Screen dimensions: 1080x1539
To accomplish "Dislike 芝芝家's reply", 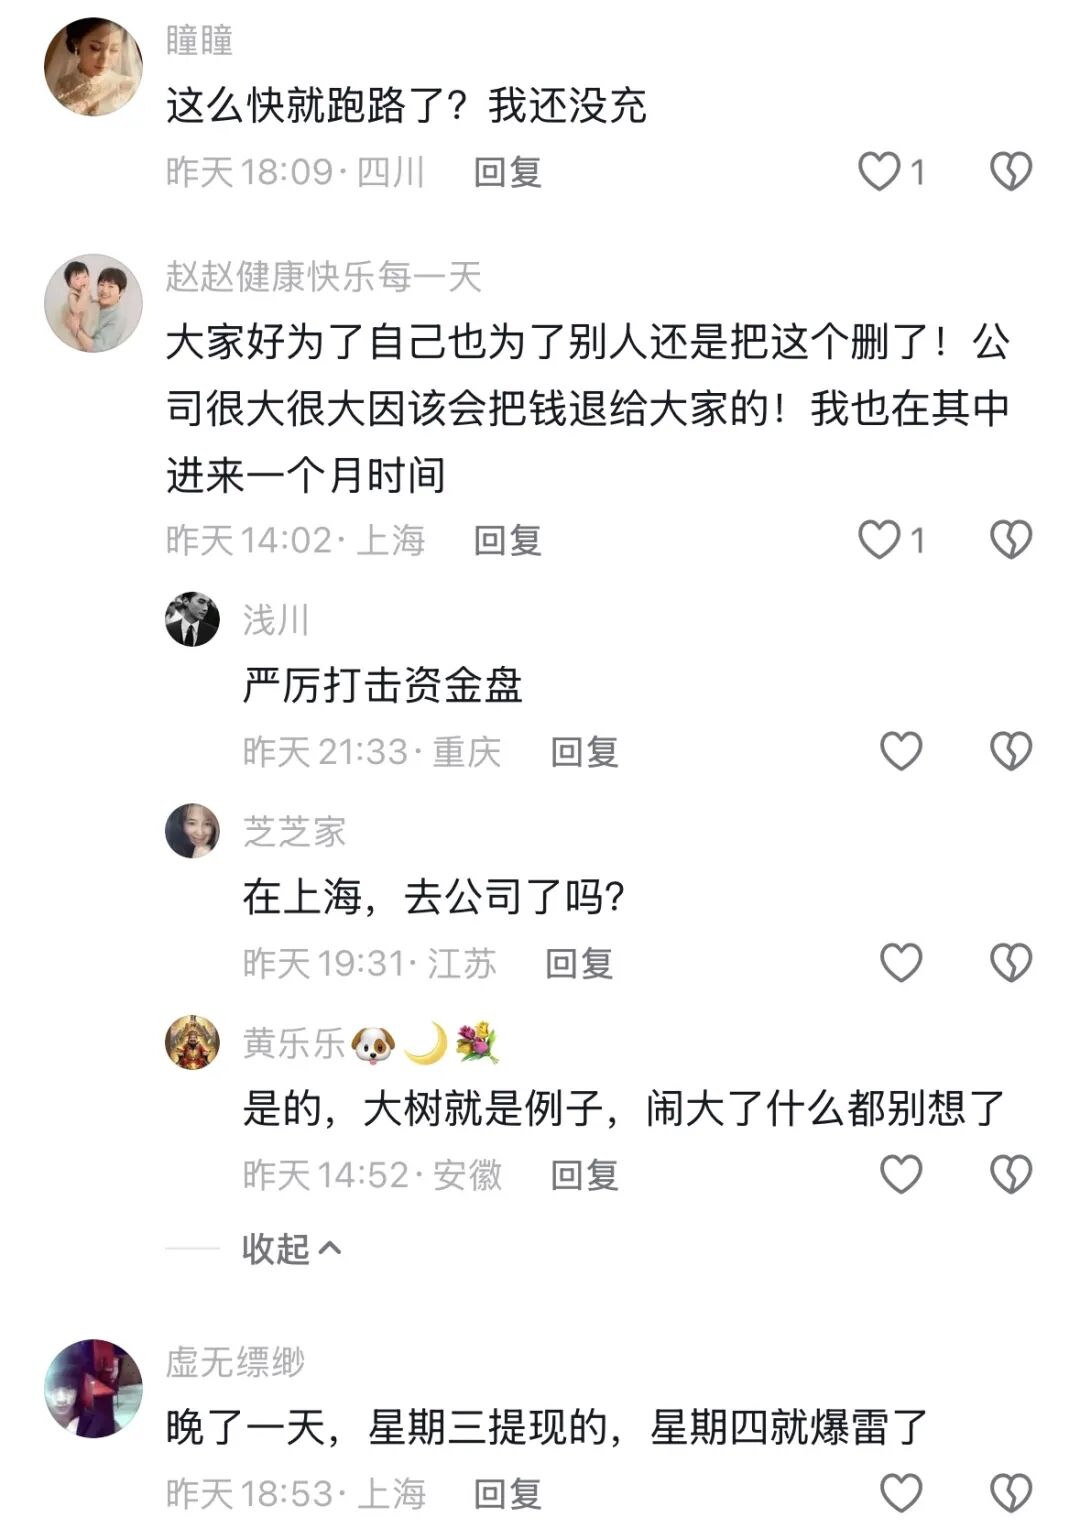I will coord(1010,963).
